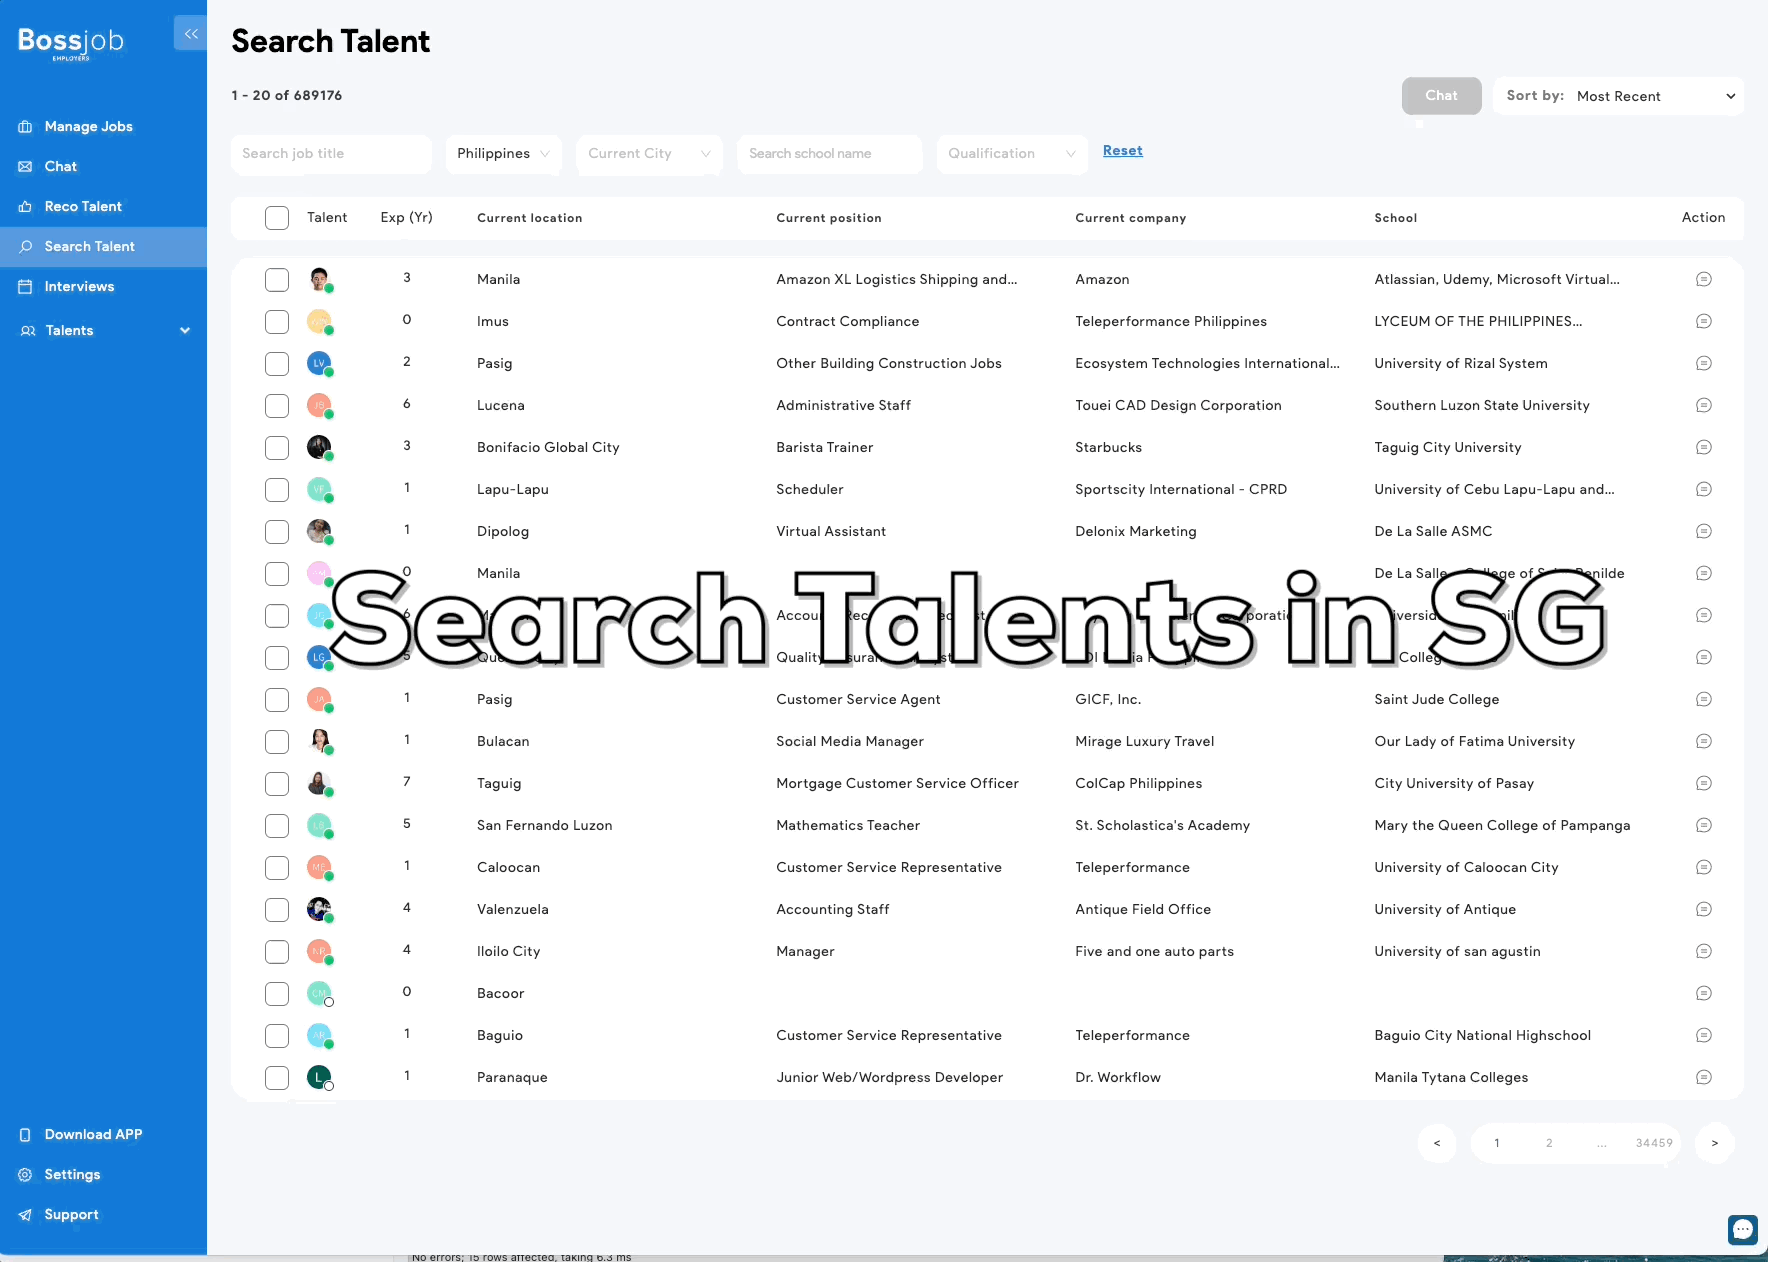Viewport: 1768px width, 1262px height.
Task: Open Chat in sidebar
Action: point(60,167)
